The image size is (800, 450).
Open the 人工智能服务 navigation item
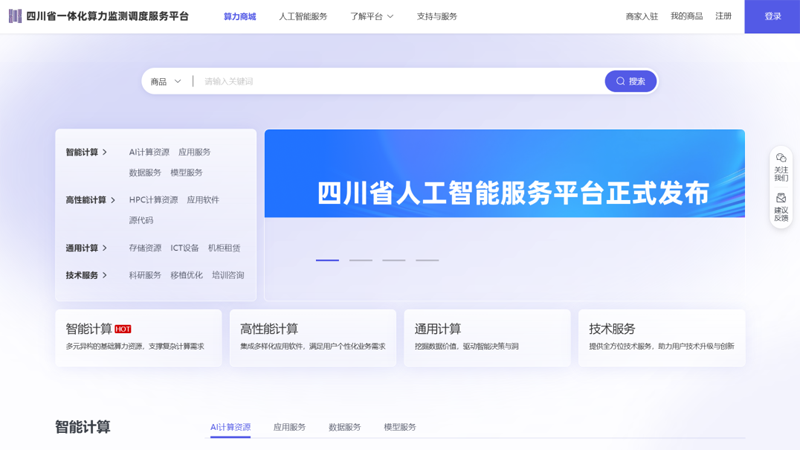(302, 17)
